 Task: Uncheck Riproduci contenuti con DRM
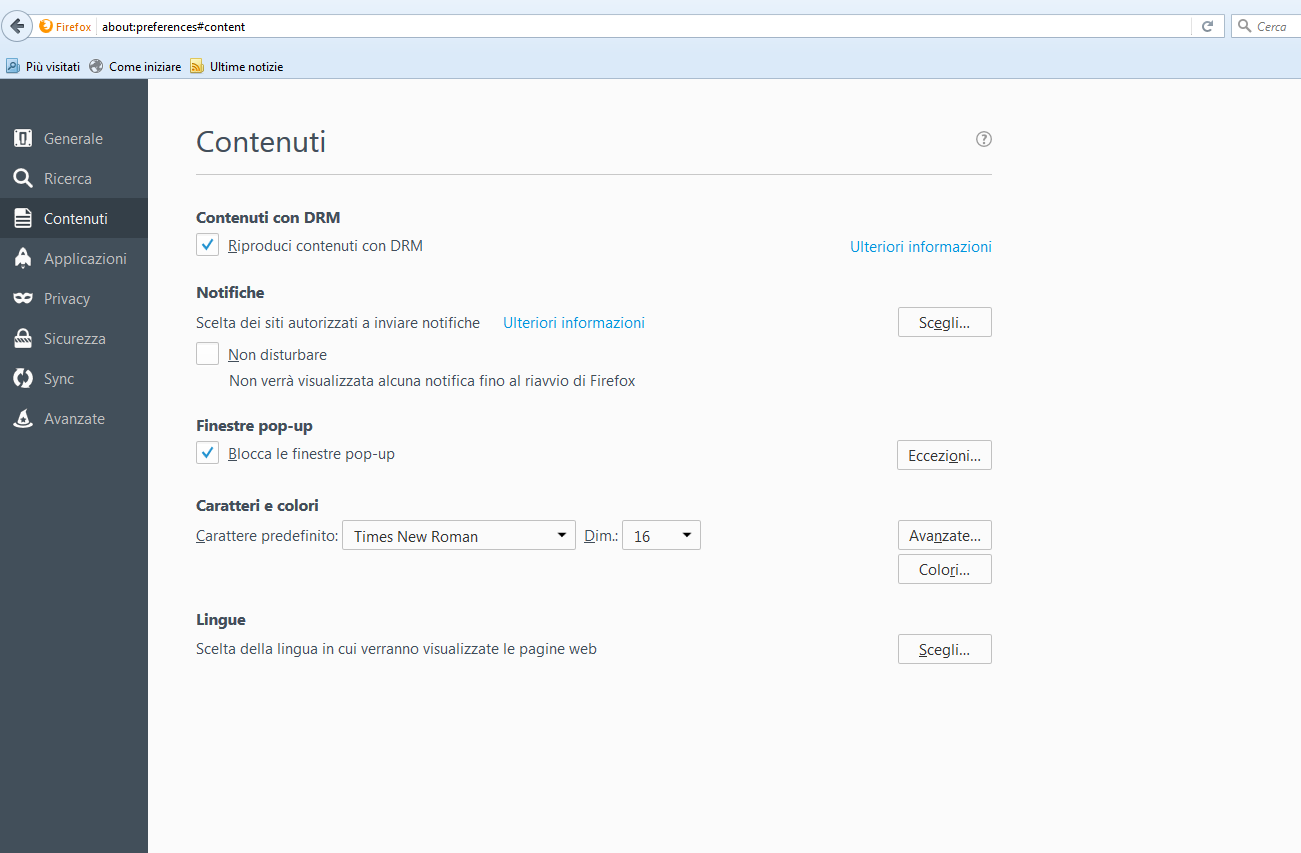click(208, 245)
